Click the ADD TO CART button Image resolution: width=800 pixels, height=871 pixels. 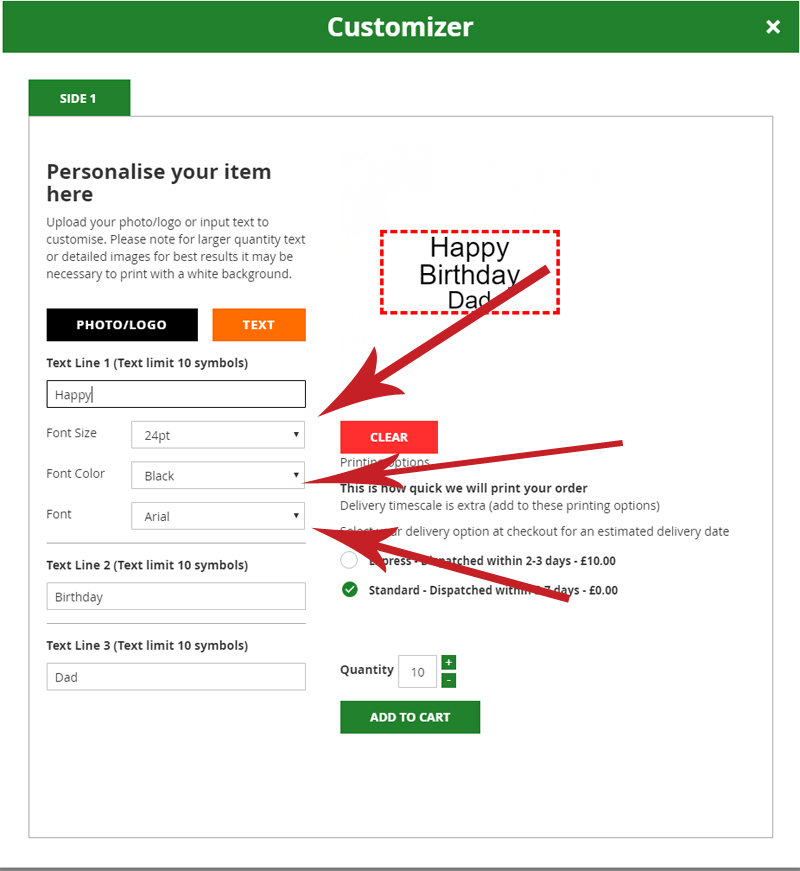[x=410, y=717]
